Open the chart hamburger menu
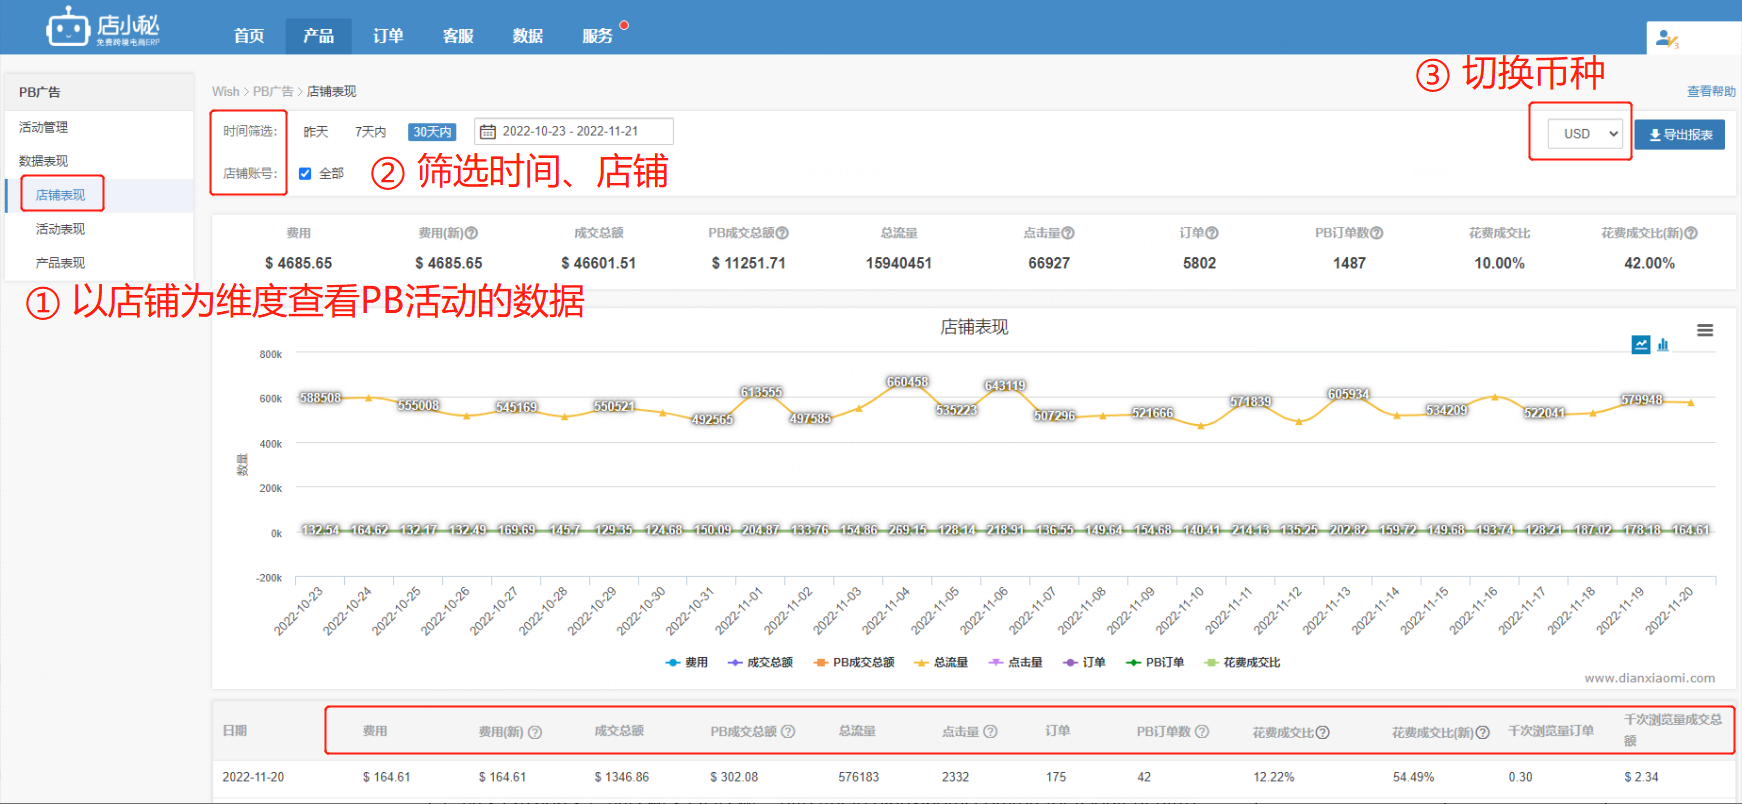Image resolution: width=1742 pixels, height=804 pixels. [1705, 331]
